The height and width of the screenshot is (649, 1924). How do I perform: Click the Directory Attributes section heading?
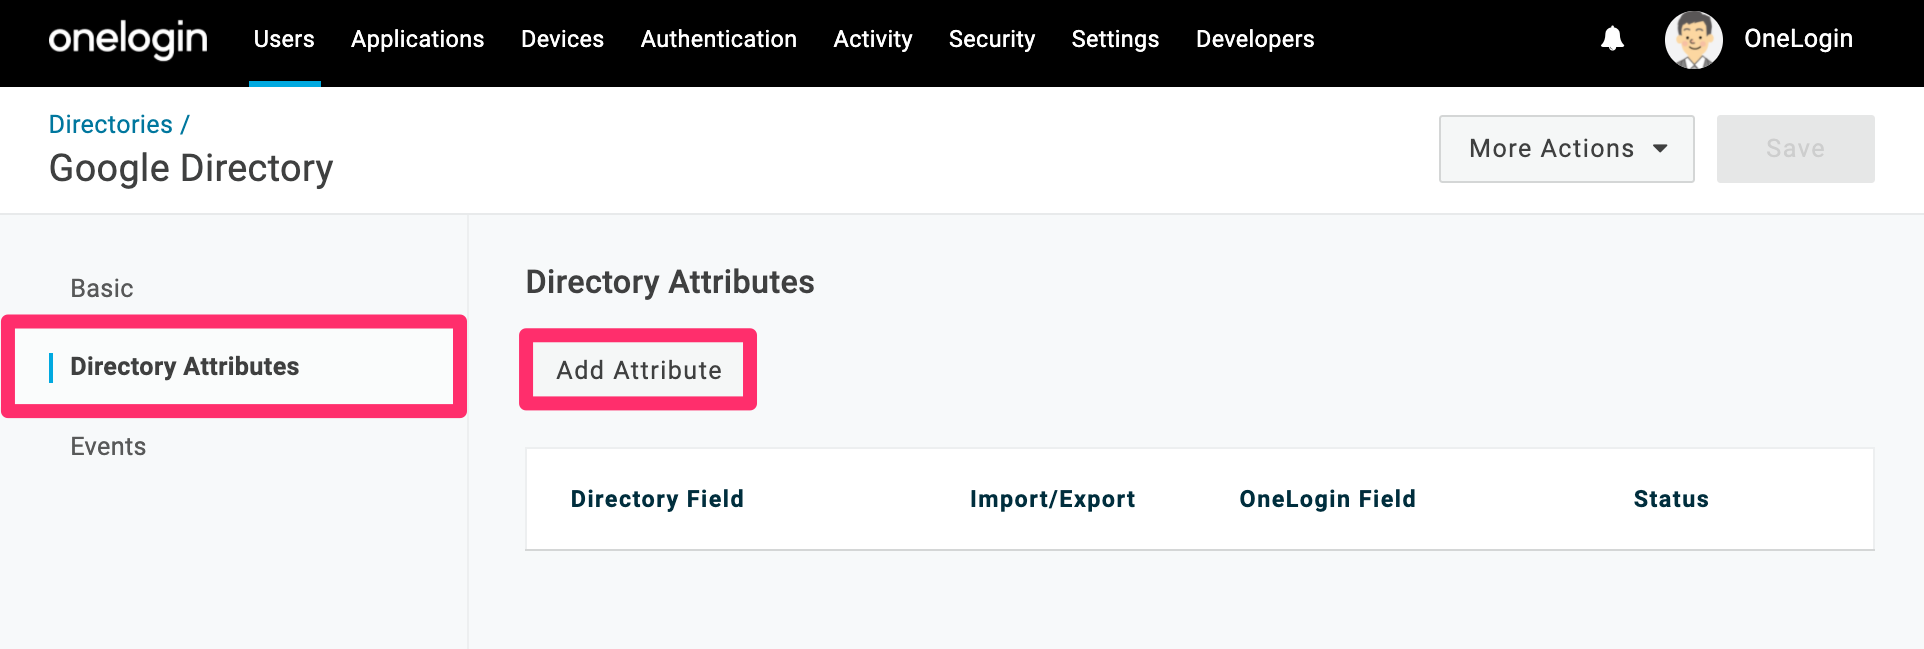coord(670,282)
